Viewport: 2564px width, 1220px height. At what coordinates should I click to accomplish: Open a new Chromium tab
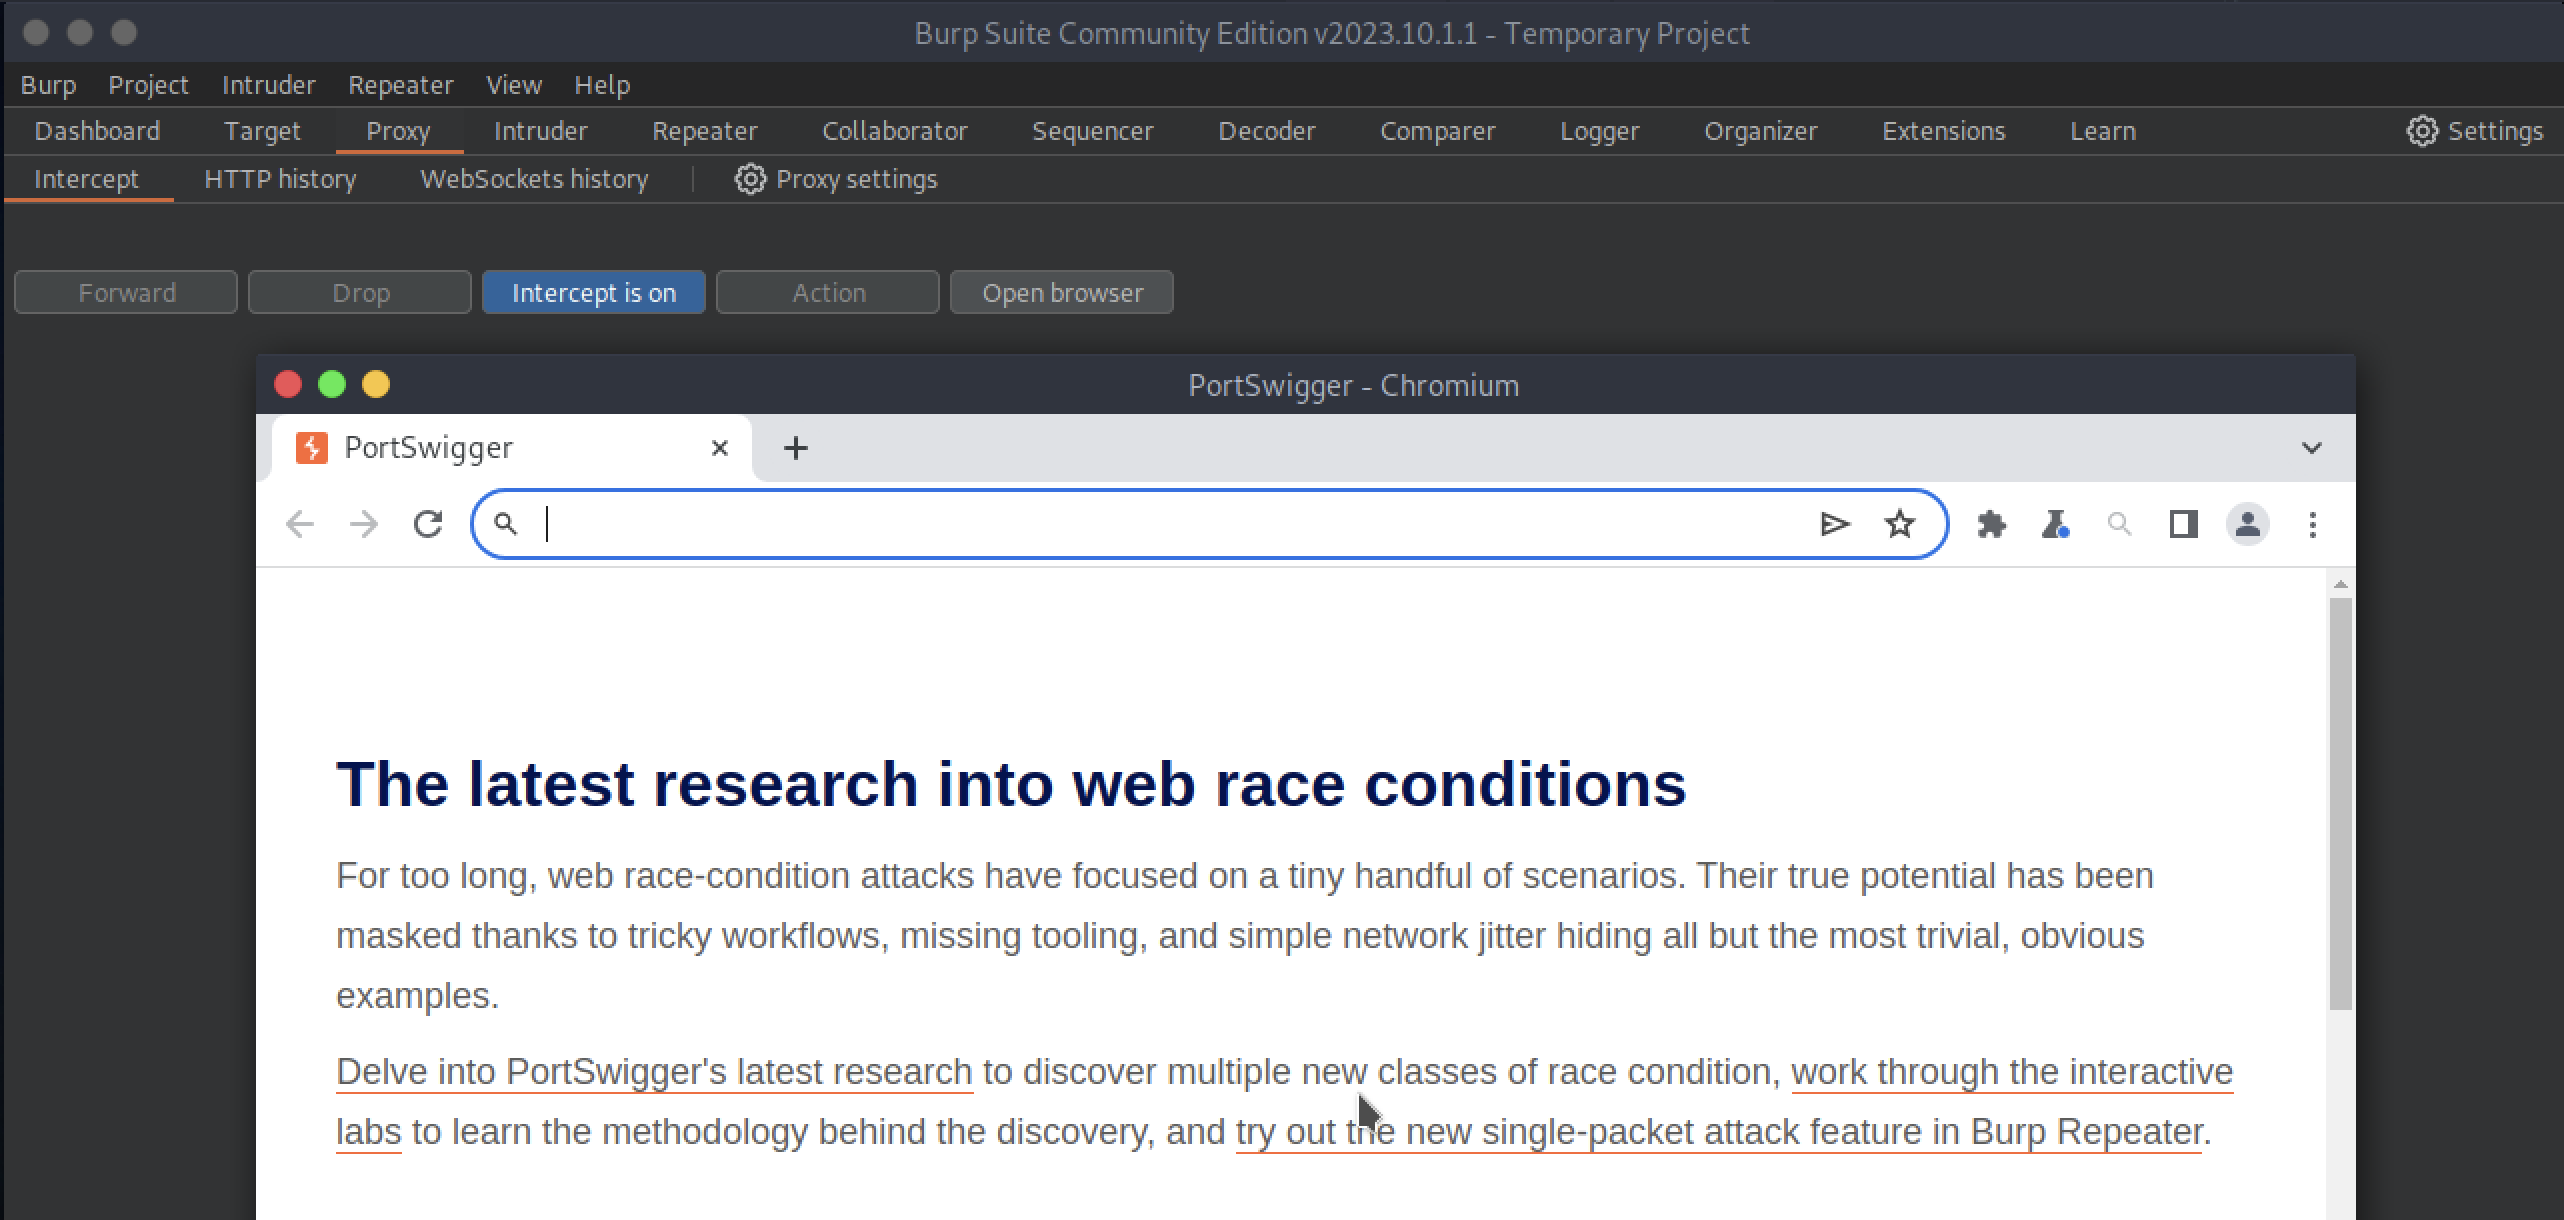796,448
